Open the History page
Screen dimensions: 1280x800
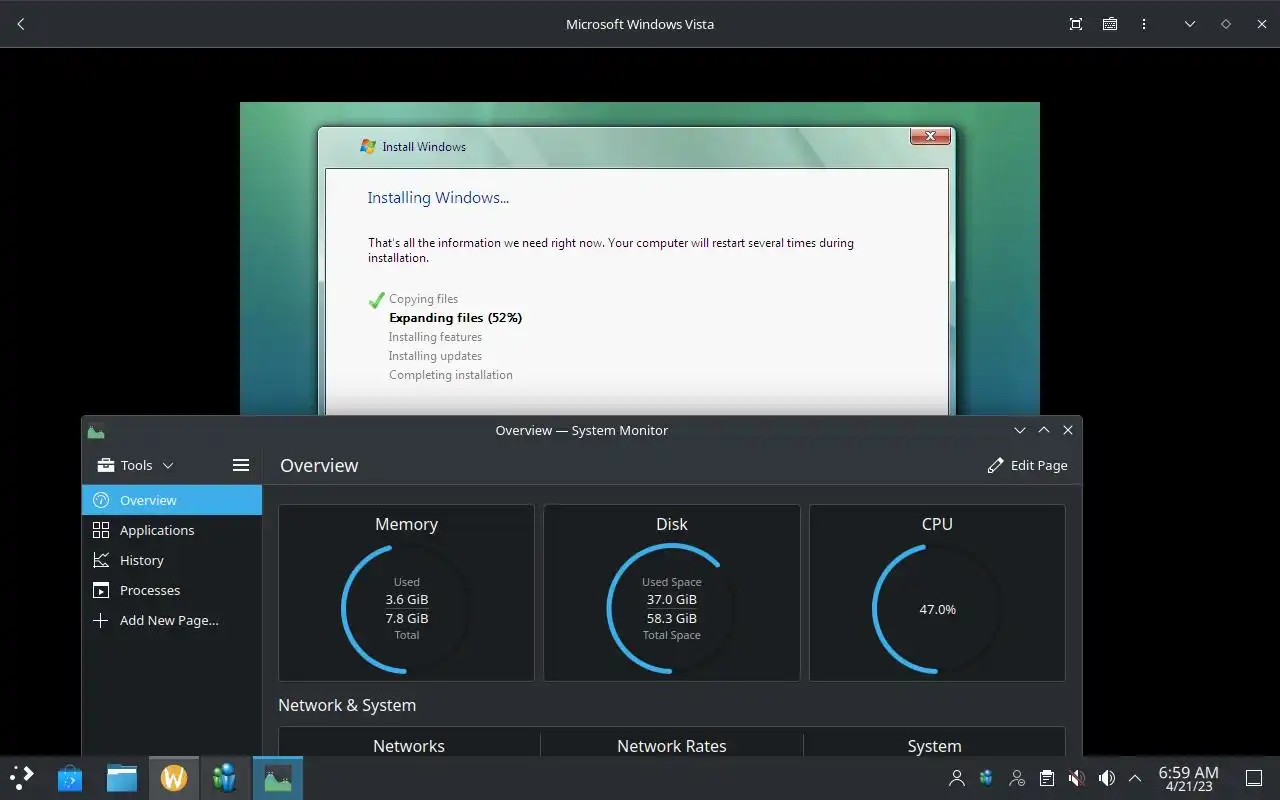coord(172,560)
